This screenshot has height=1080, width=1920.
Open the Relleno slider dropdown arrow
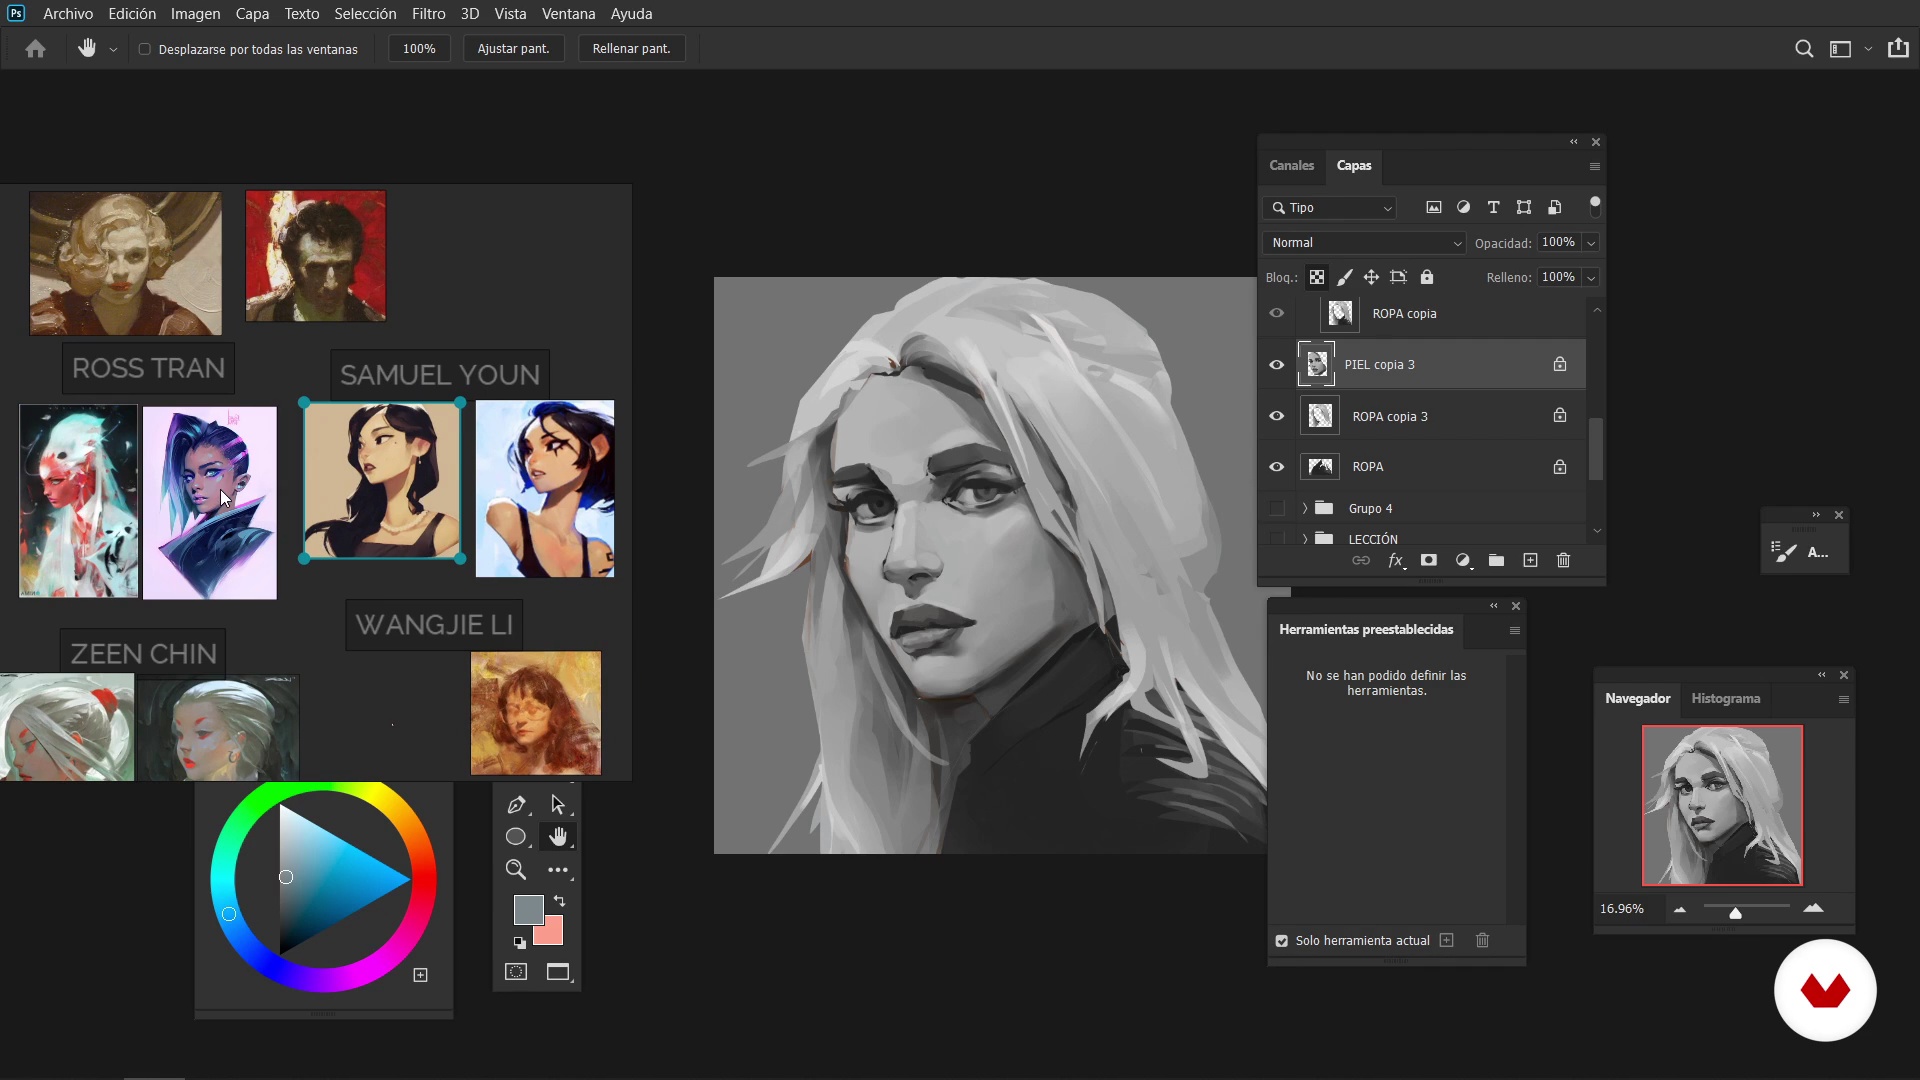click(1591, 278)
